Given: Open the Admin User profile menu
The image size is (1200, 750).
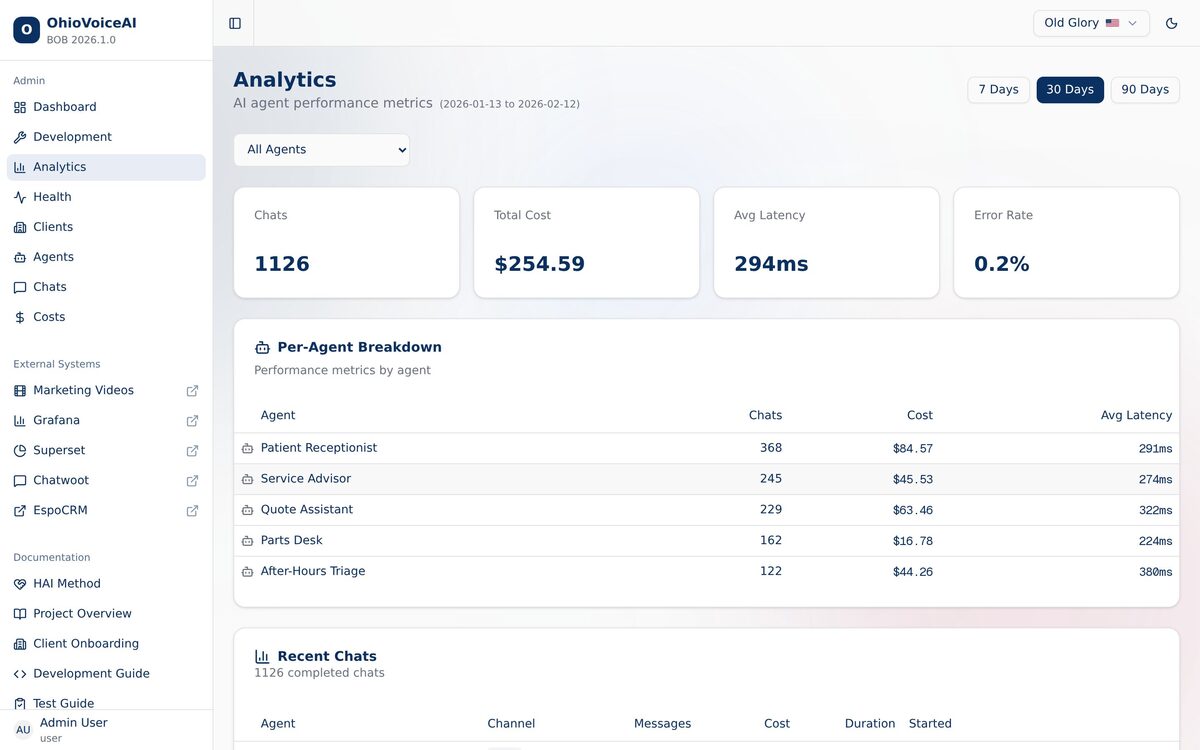Looking at the screenshot, I should click(x=73, y=729).
